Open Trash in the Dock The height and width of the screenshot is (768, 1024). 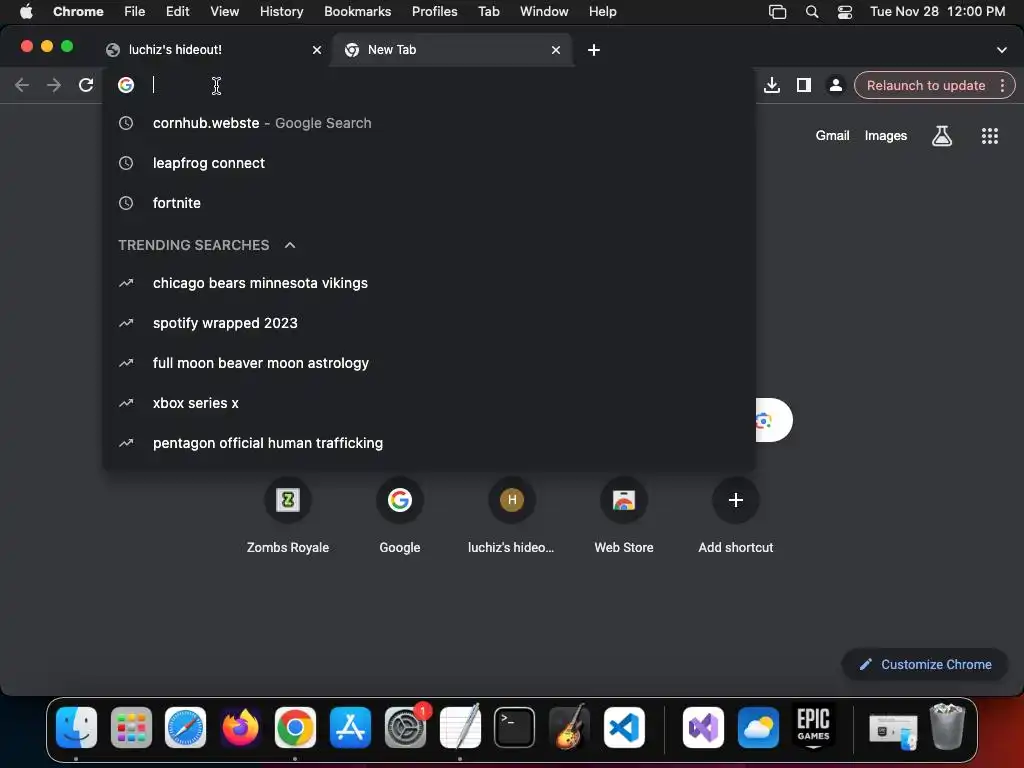coord(948,726)
